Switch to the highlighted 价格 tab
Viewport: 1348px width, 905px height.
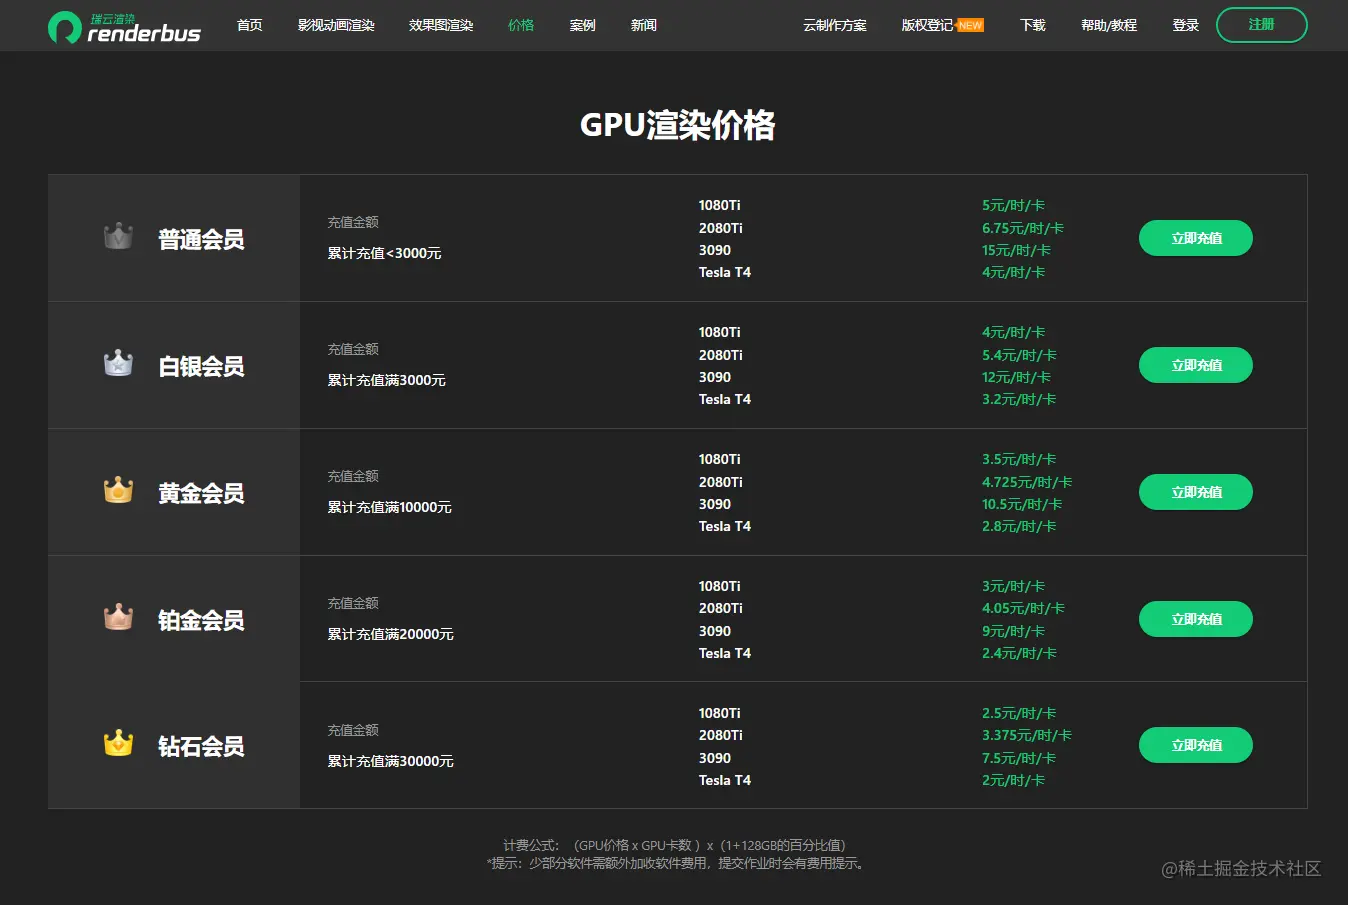521,25
